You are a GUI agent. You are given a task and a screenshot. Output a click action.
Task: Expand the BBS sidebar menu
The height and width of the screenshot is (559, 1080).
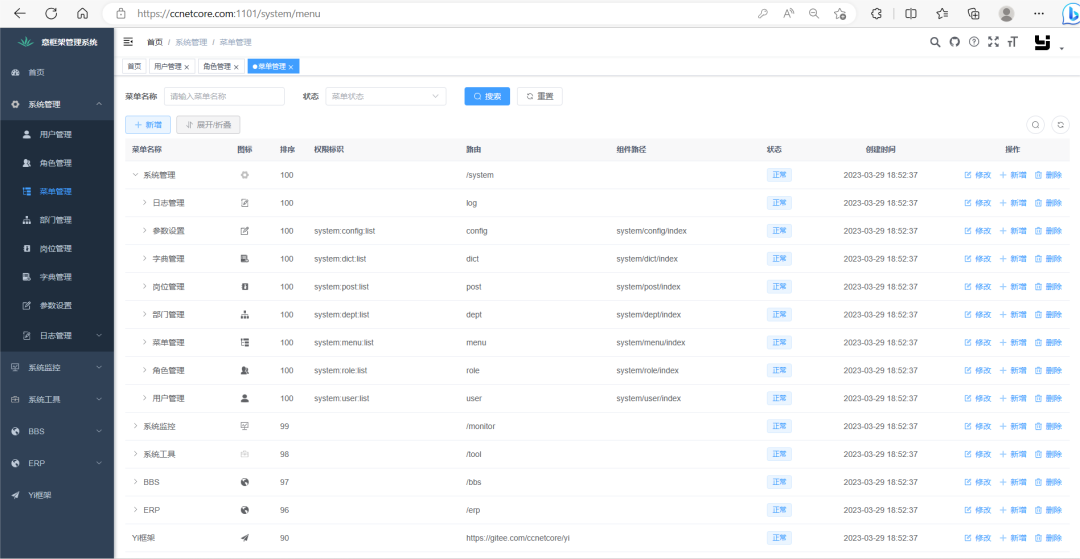click(56, 431)
